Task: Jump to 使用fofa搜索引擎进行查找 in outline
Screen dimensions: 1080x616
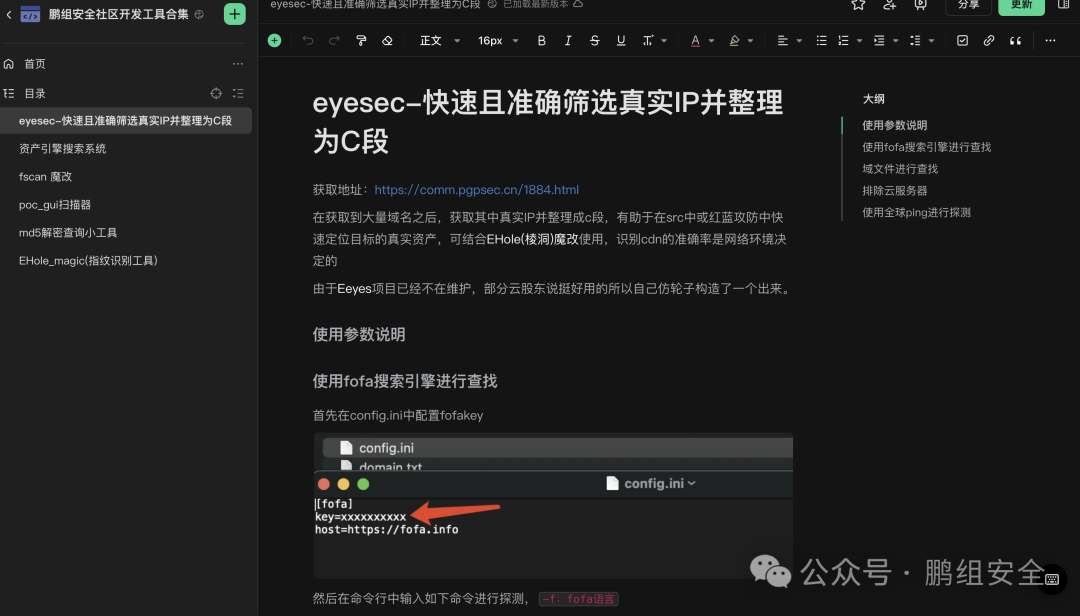Action: click(926, 147)
